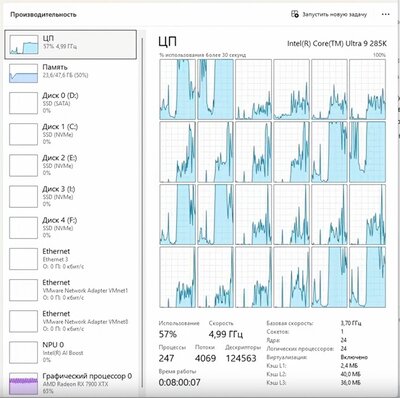Open Диск 2 (E:) NVMe entry

(70, 165)
